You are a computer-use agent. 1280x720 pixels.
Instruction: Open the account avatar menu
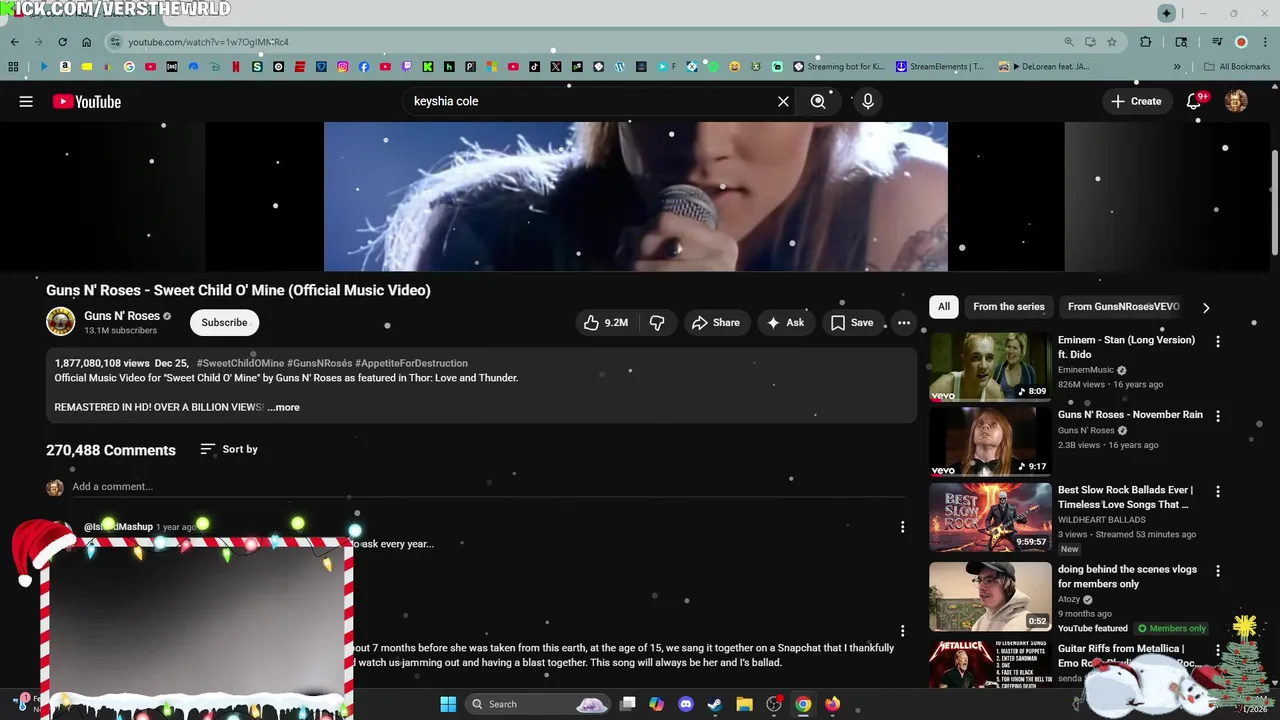pos(1236,101)
